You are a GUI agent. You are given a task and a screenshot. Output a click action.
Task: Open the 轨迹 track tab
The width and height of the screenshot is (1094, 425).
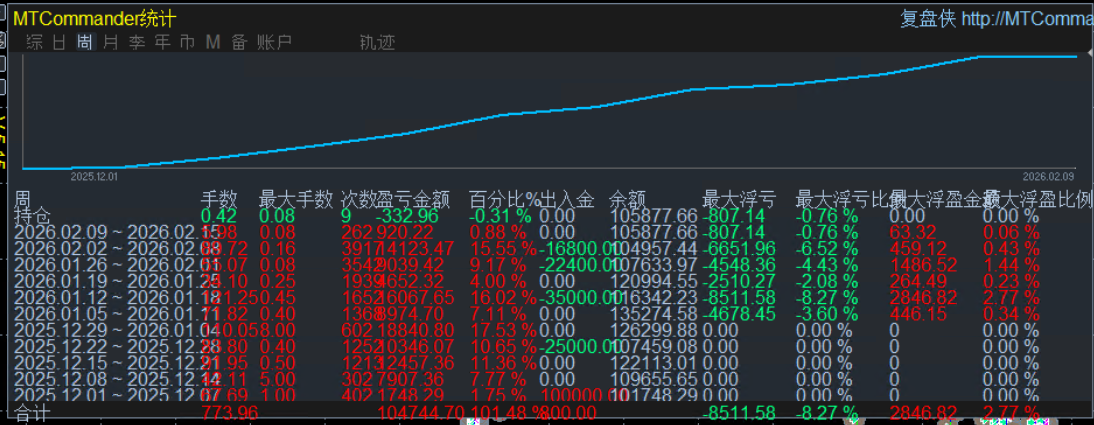pyautogui.click(x=377, y=43)
